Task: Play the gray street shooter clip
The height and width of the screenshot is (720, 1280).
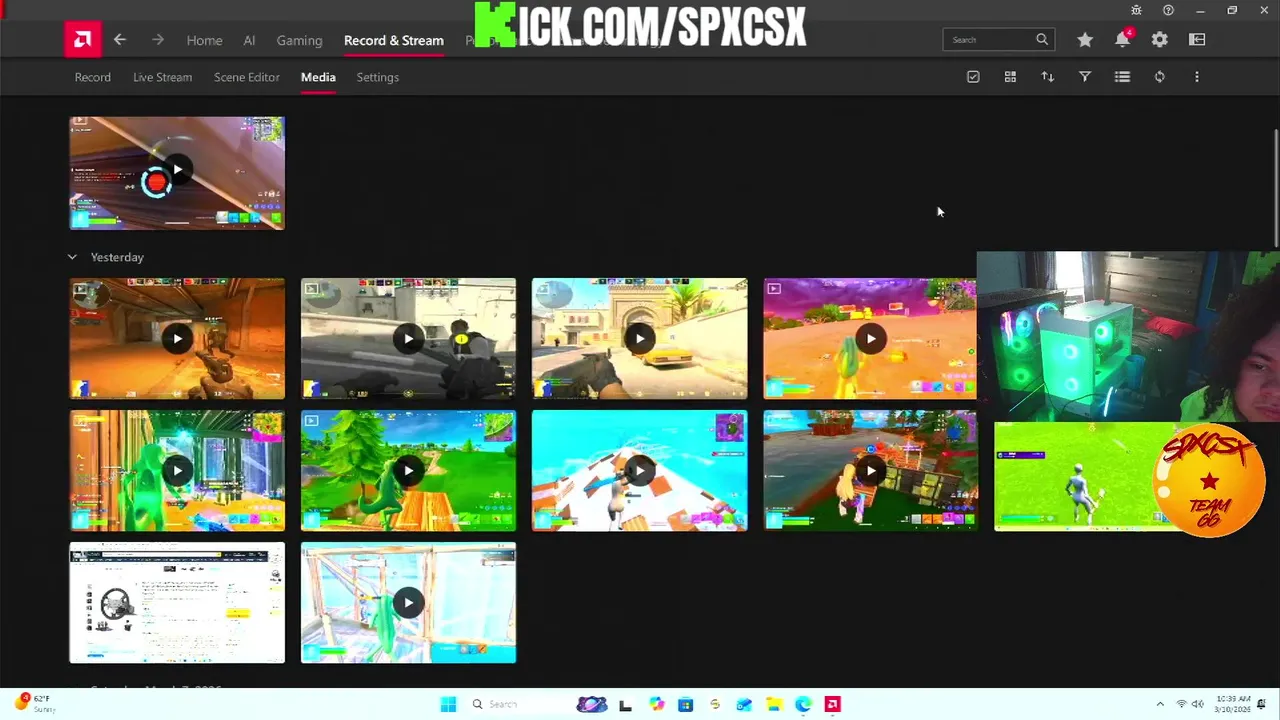Action: 408,338
